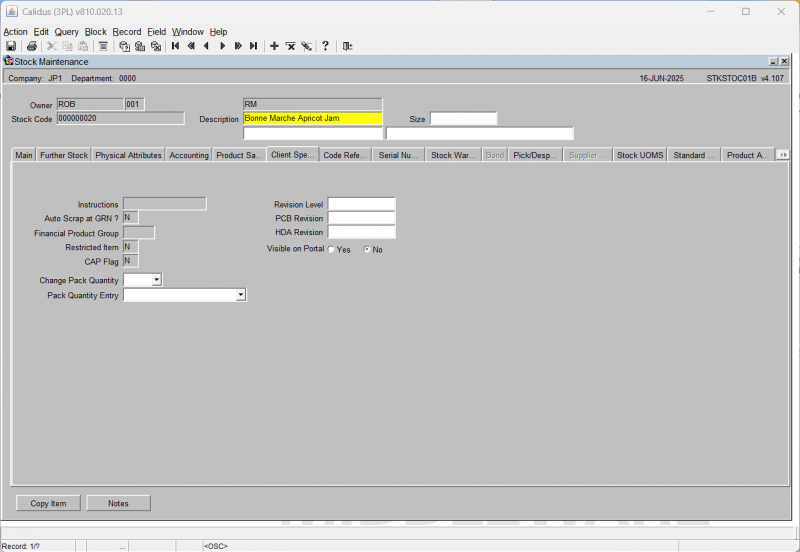This screenshot has width=800, height=552.
Task: Open the Field menu
Action: click(x=157, y=32)
